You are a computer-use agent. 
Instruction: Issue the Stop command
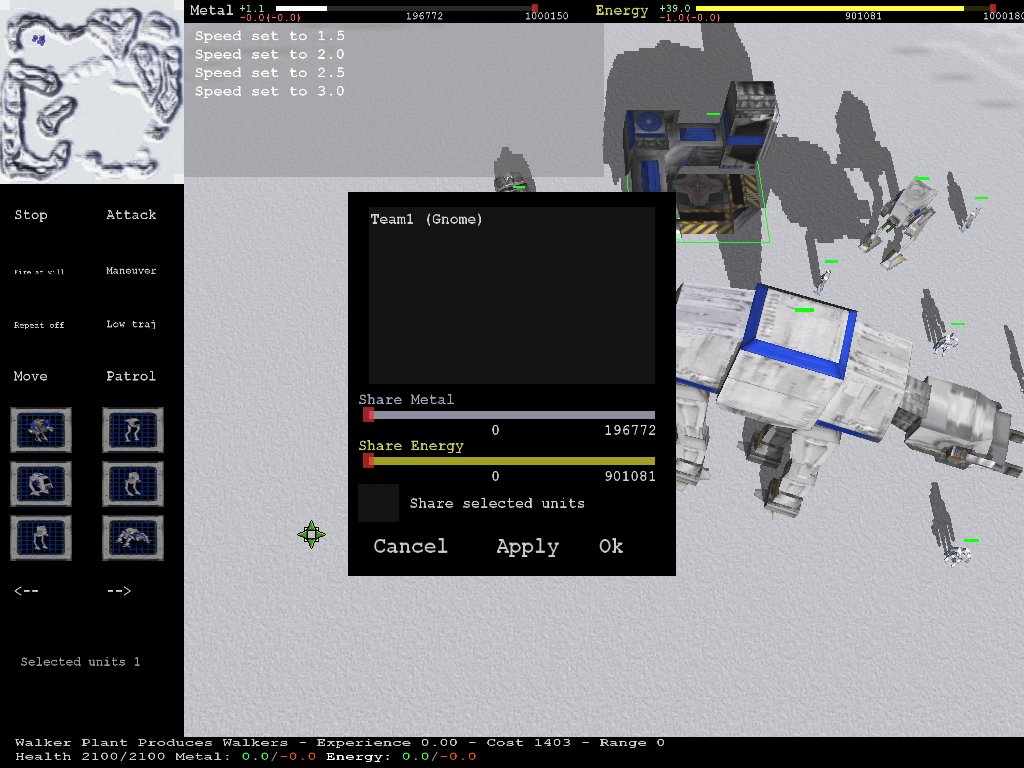(31, 215)
